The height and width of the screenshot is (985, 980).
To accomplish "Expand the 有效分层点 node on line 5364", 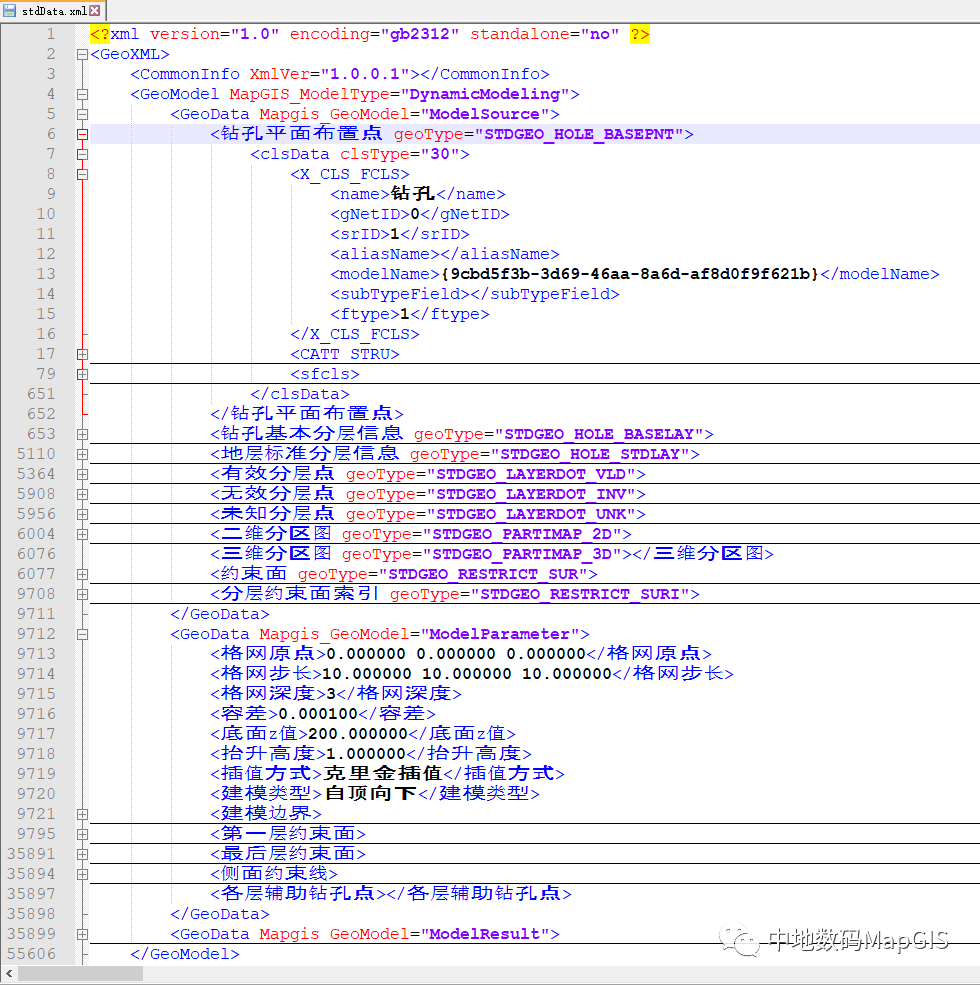I will tap(82, 474).
